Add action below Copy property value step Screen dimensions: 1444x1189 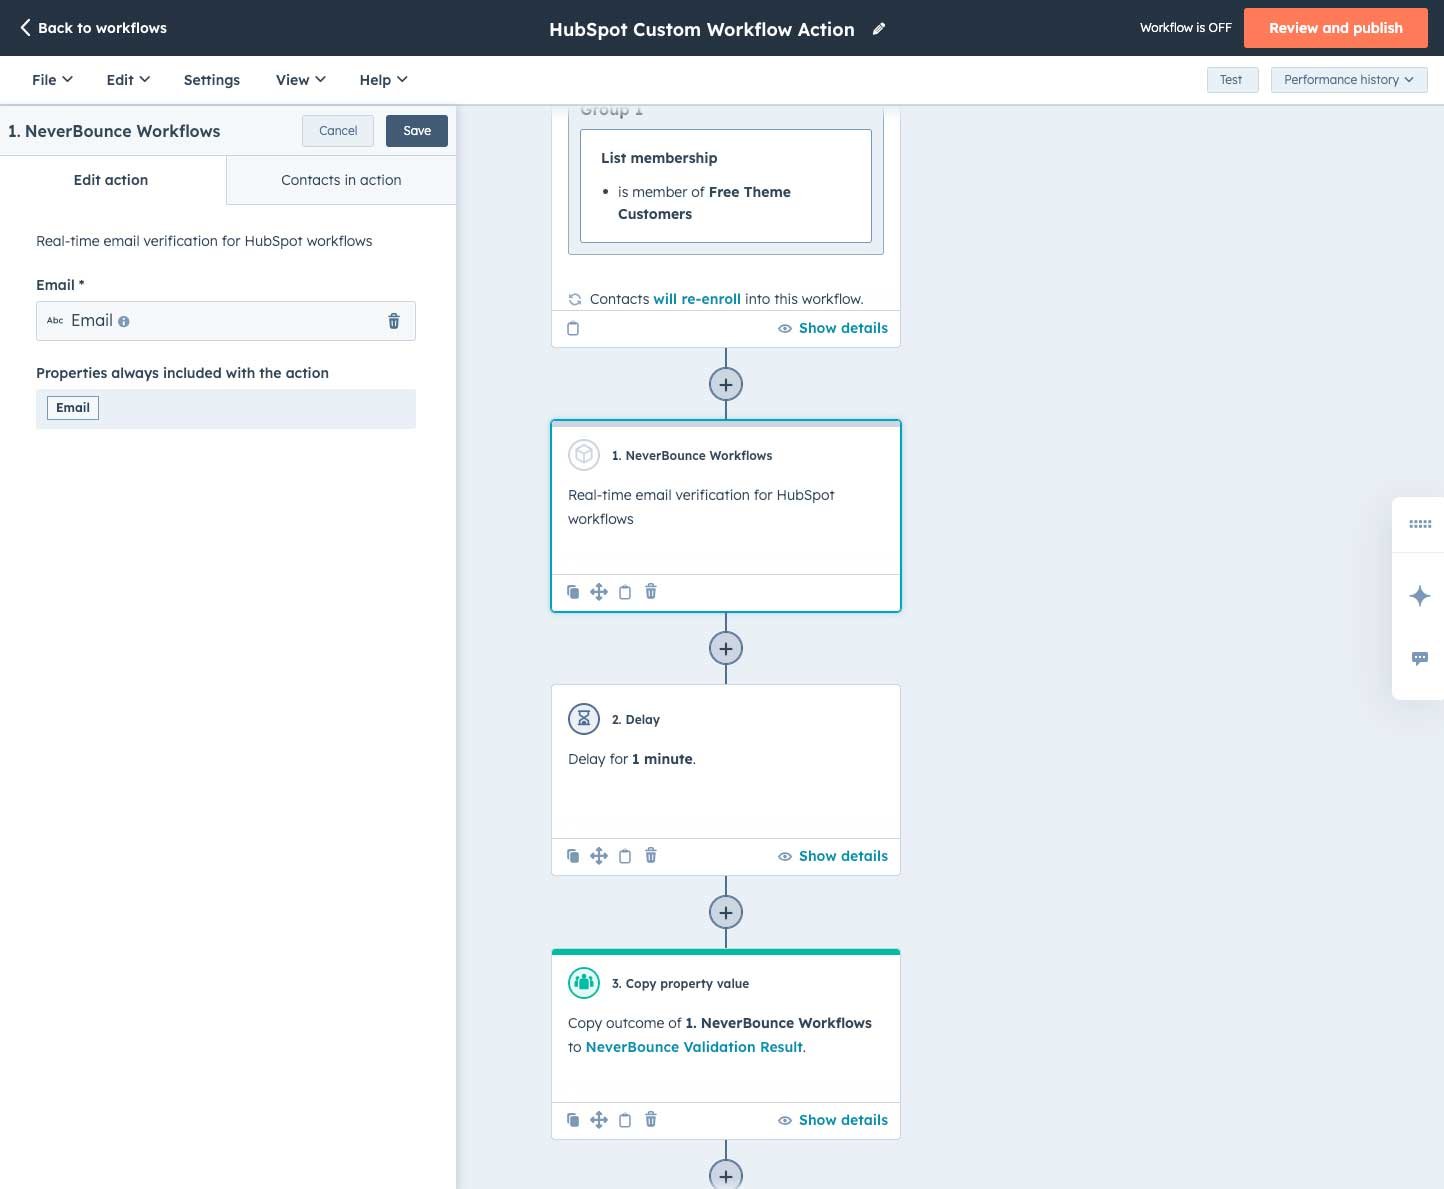pyautogui.click(x=726, y=1175)
